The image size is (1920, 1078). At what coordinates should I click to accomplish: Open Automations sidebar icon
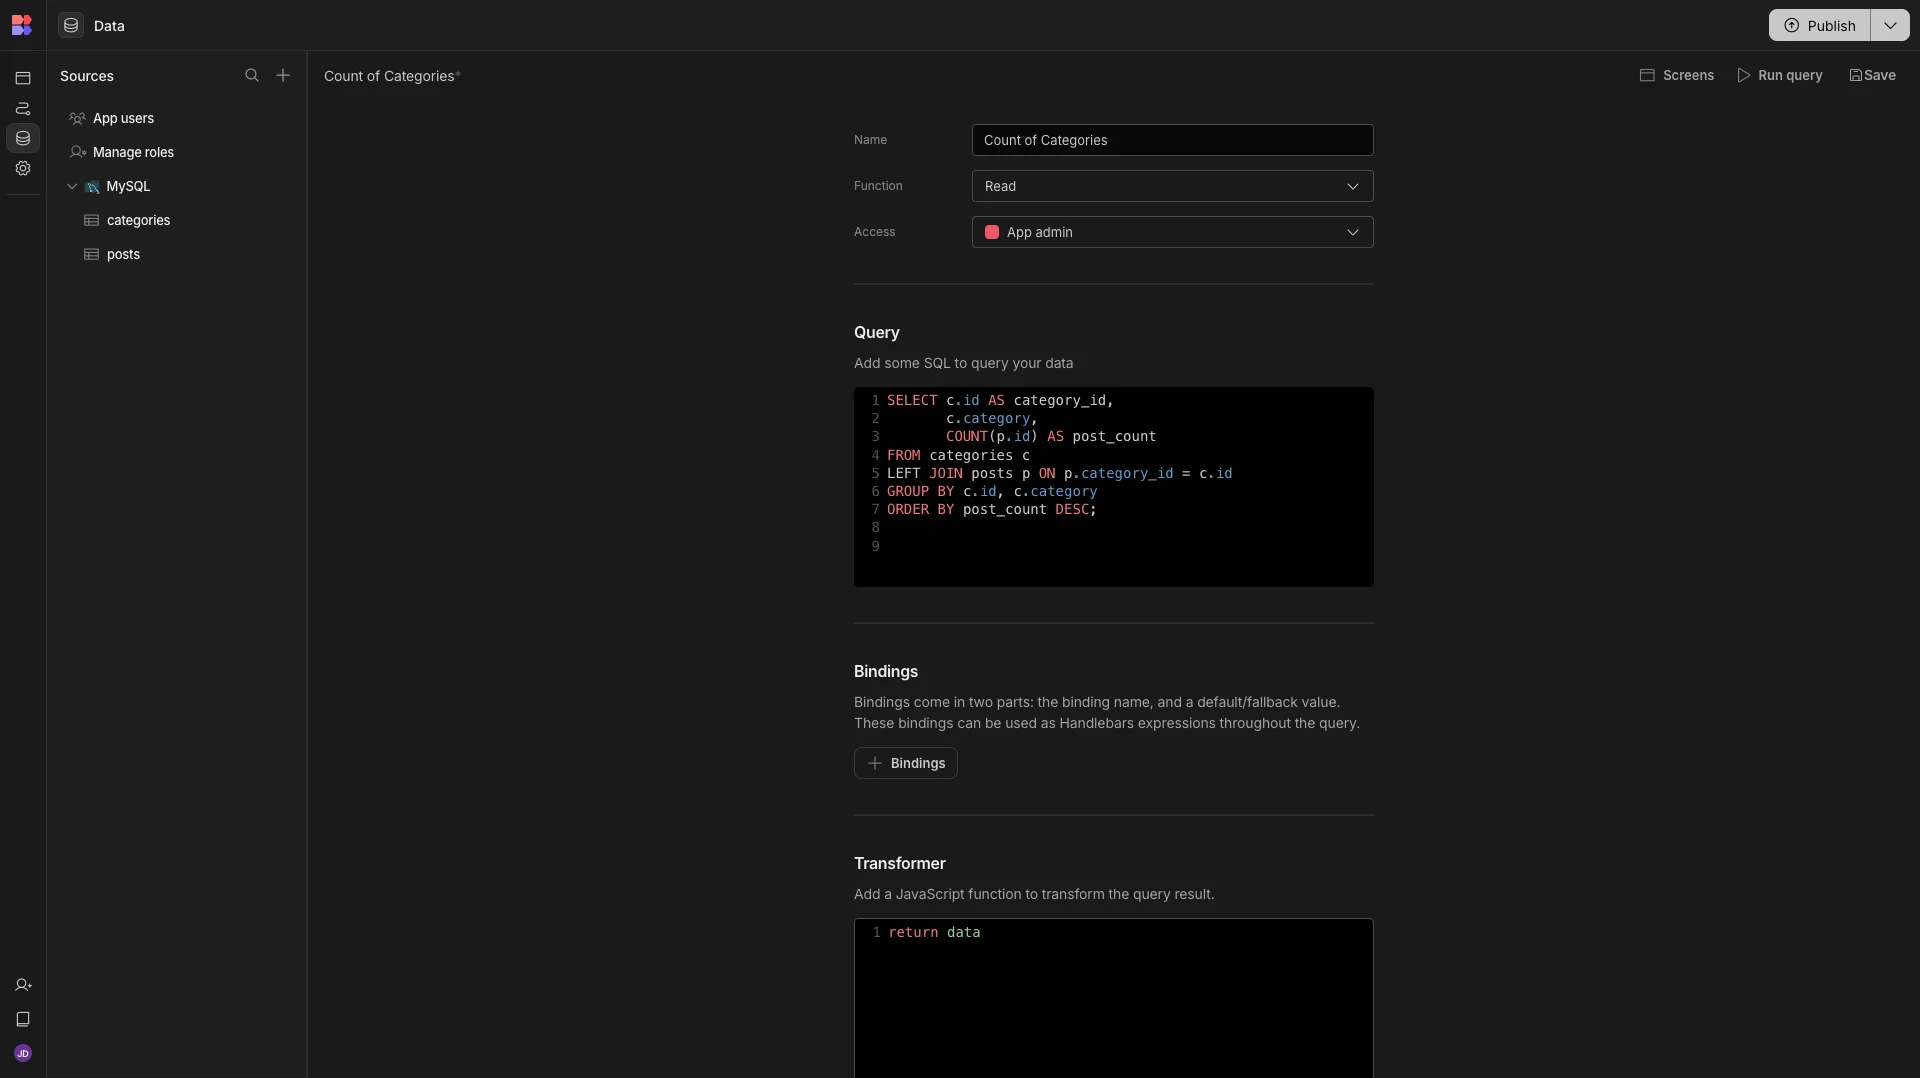23,108
